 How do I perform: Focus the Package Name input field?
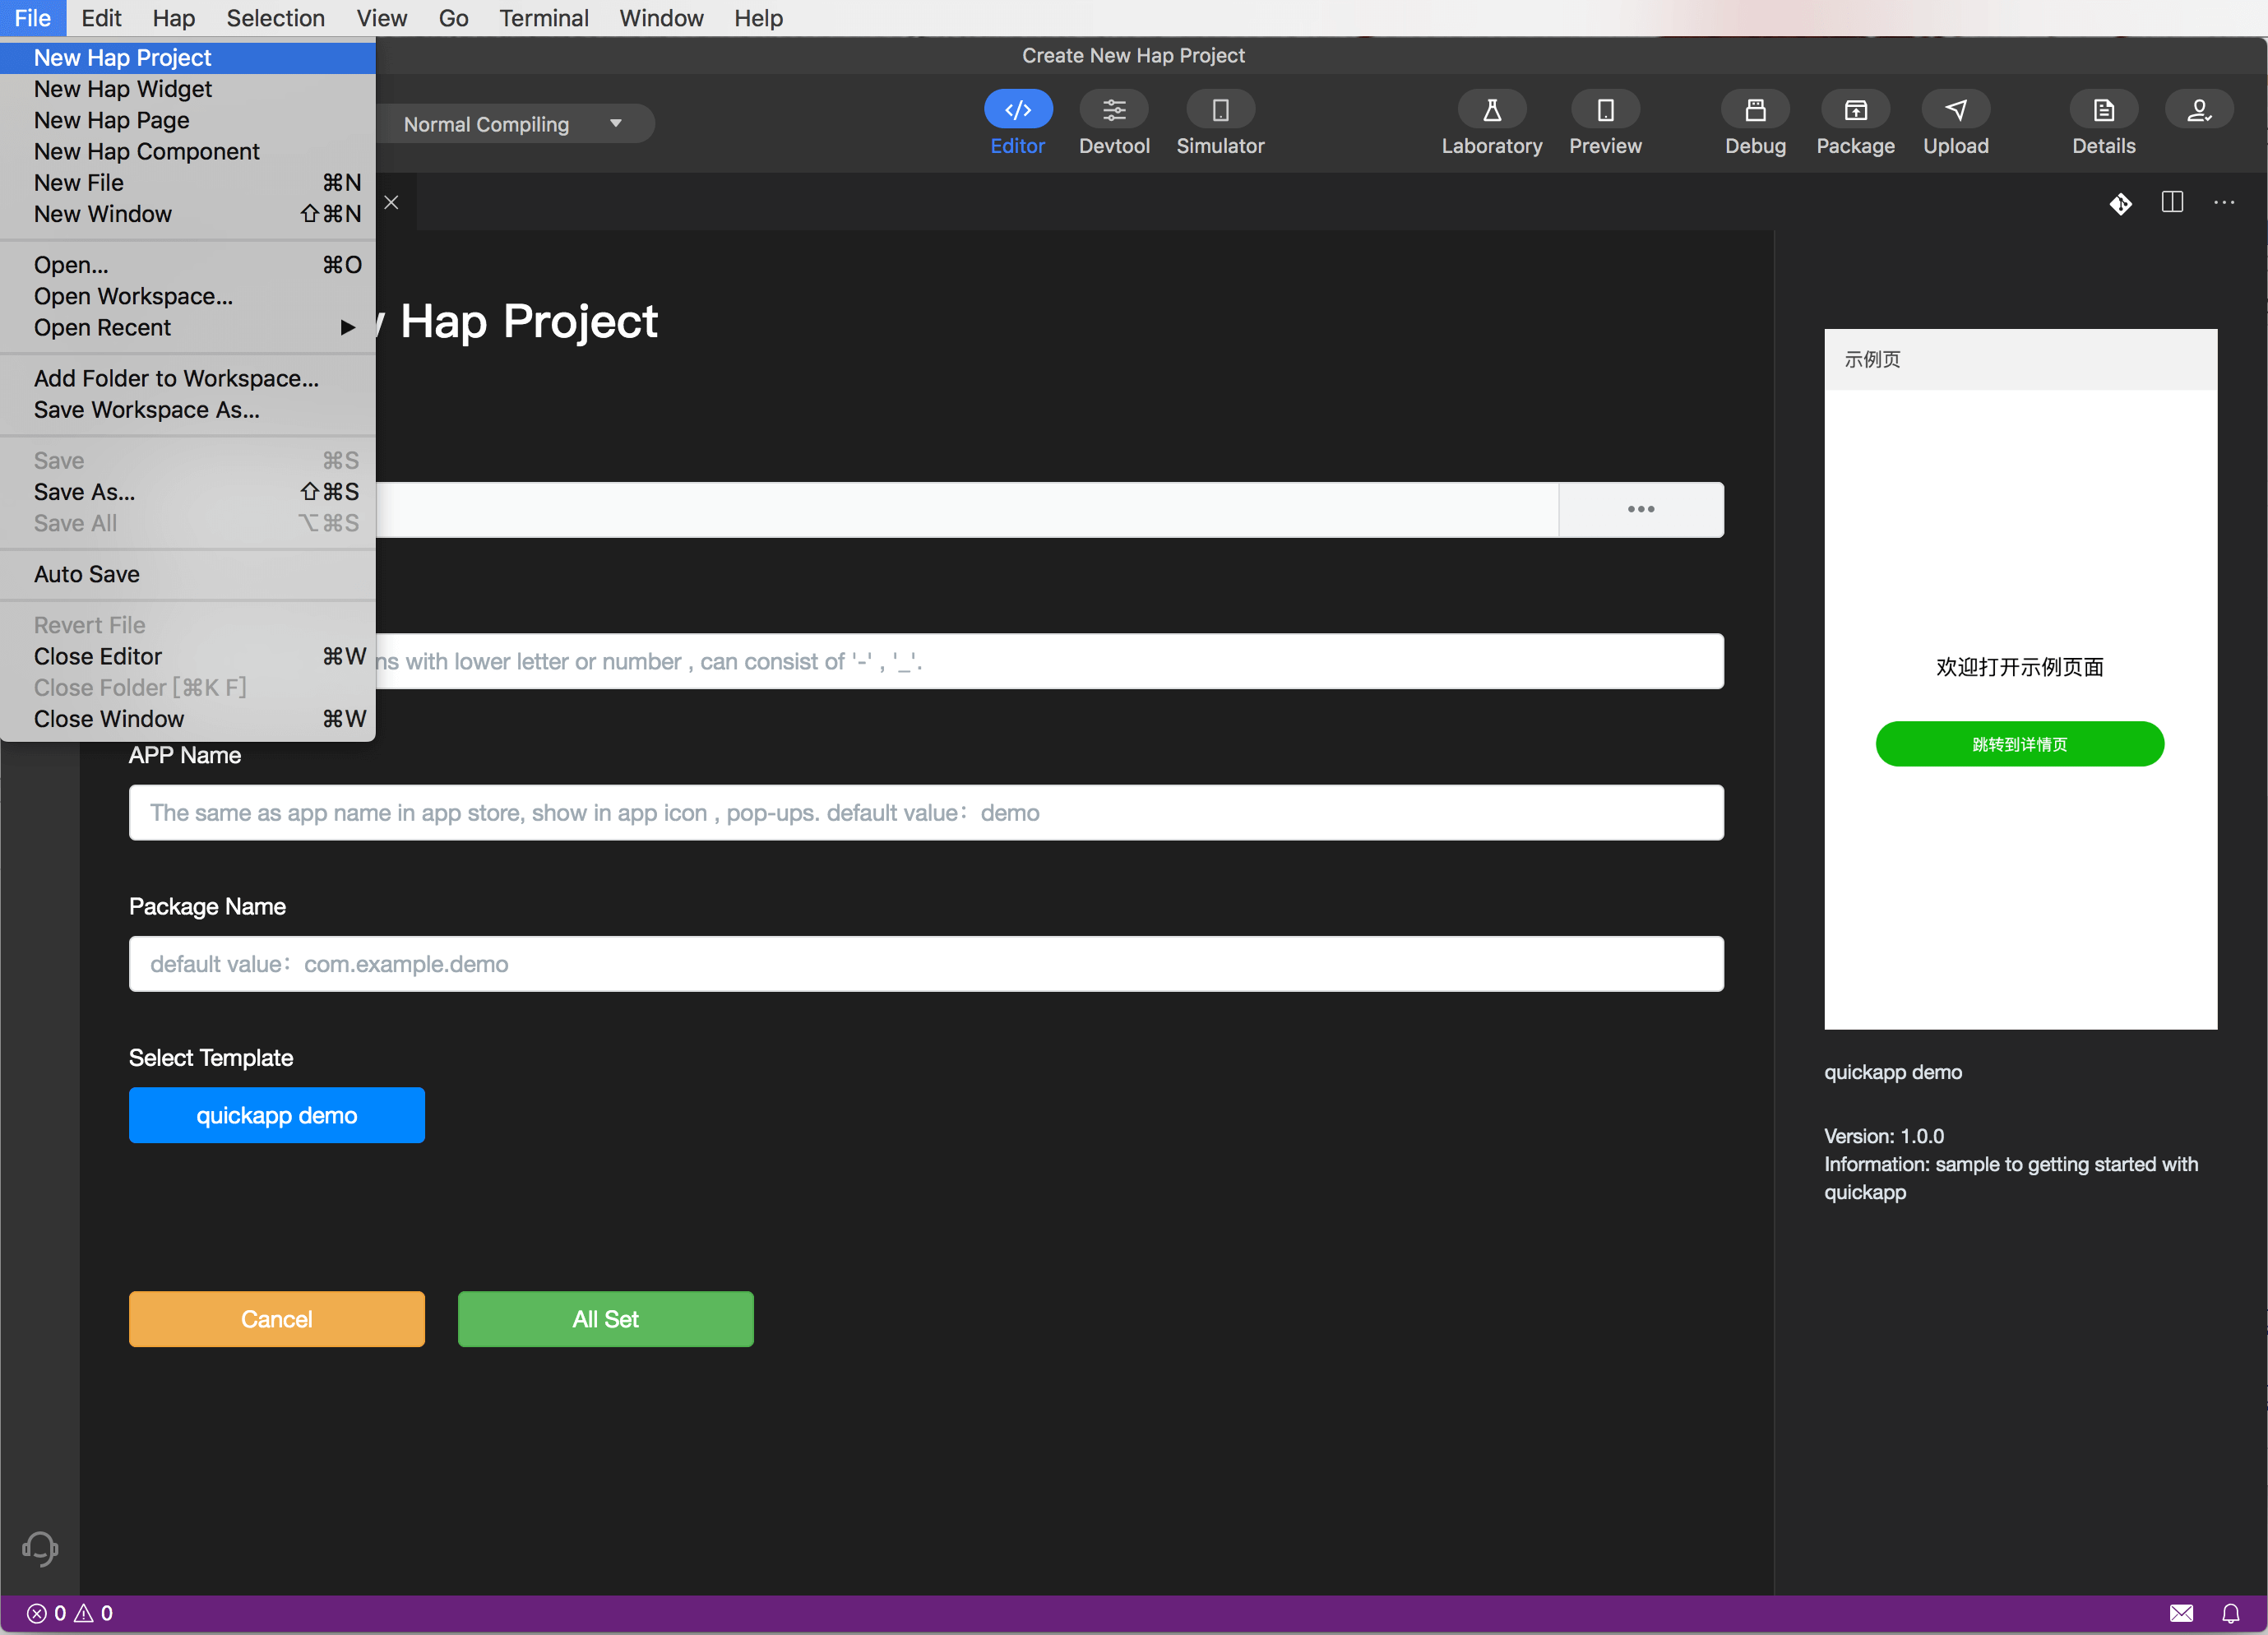926,964
